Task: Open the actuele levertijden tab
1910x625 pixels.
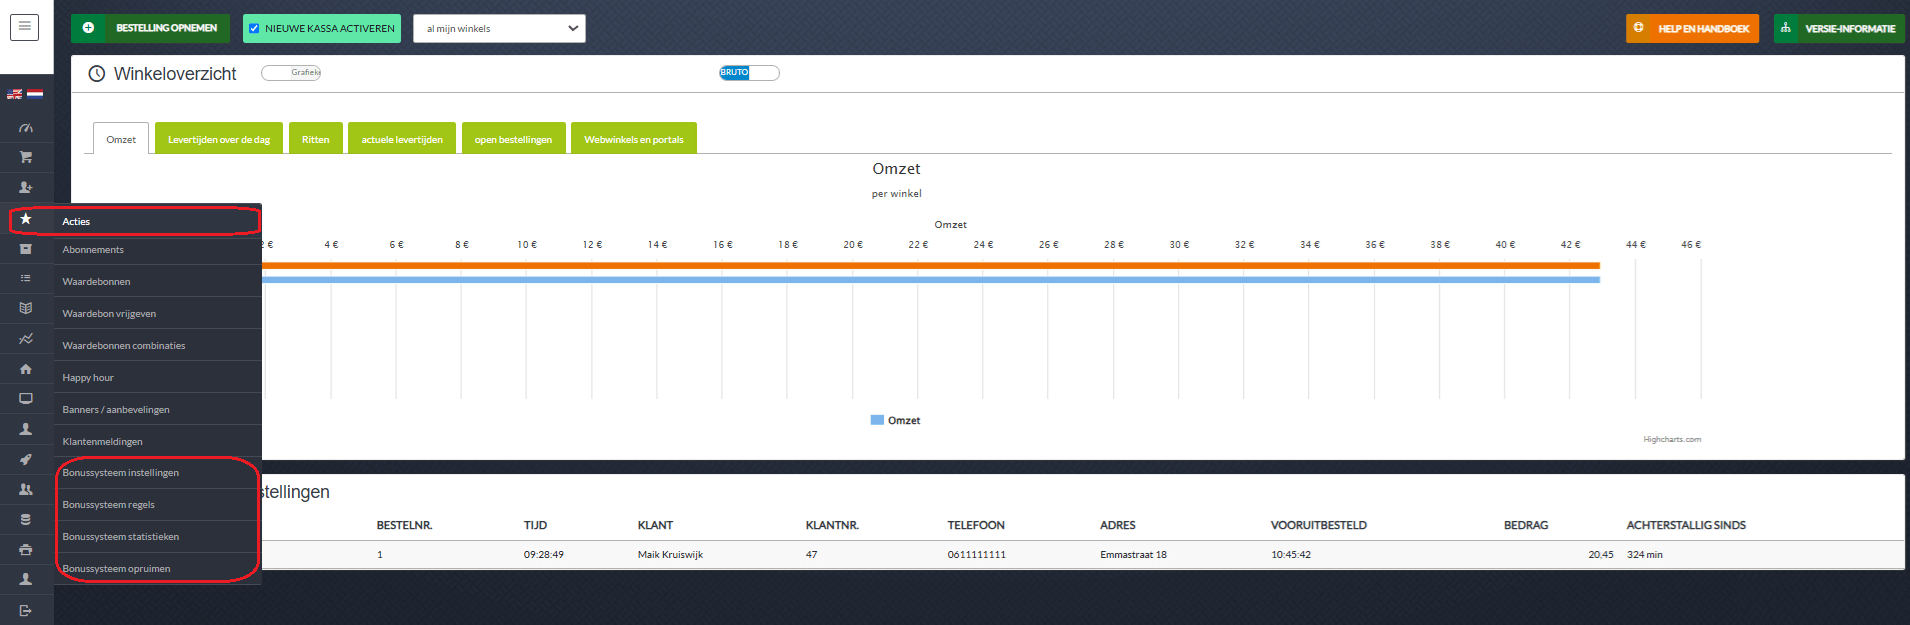Action: pyautogui.click(x=402, y=139)
